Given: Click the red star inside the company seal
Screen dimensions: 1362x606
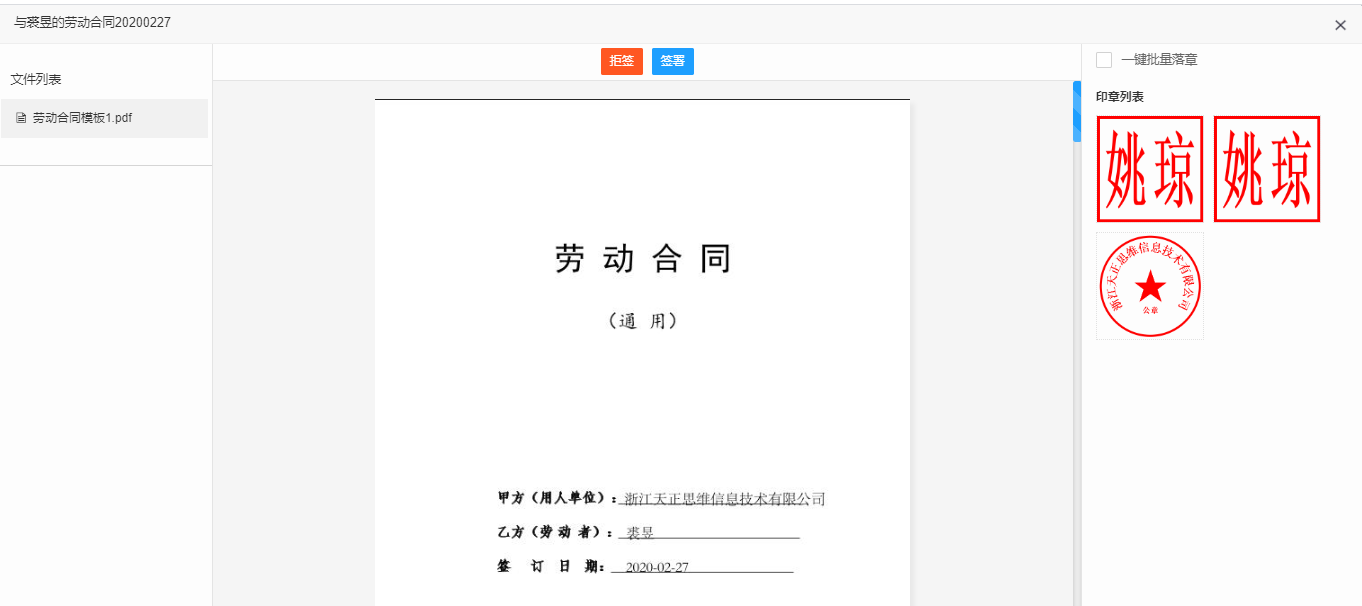Looking at the screenshot, I should (x=1152, y=287).
